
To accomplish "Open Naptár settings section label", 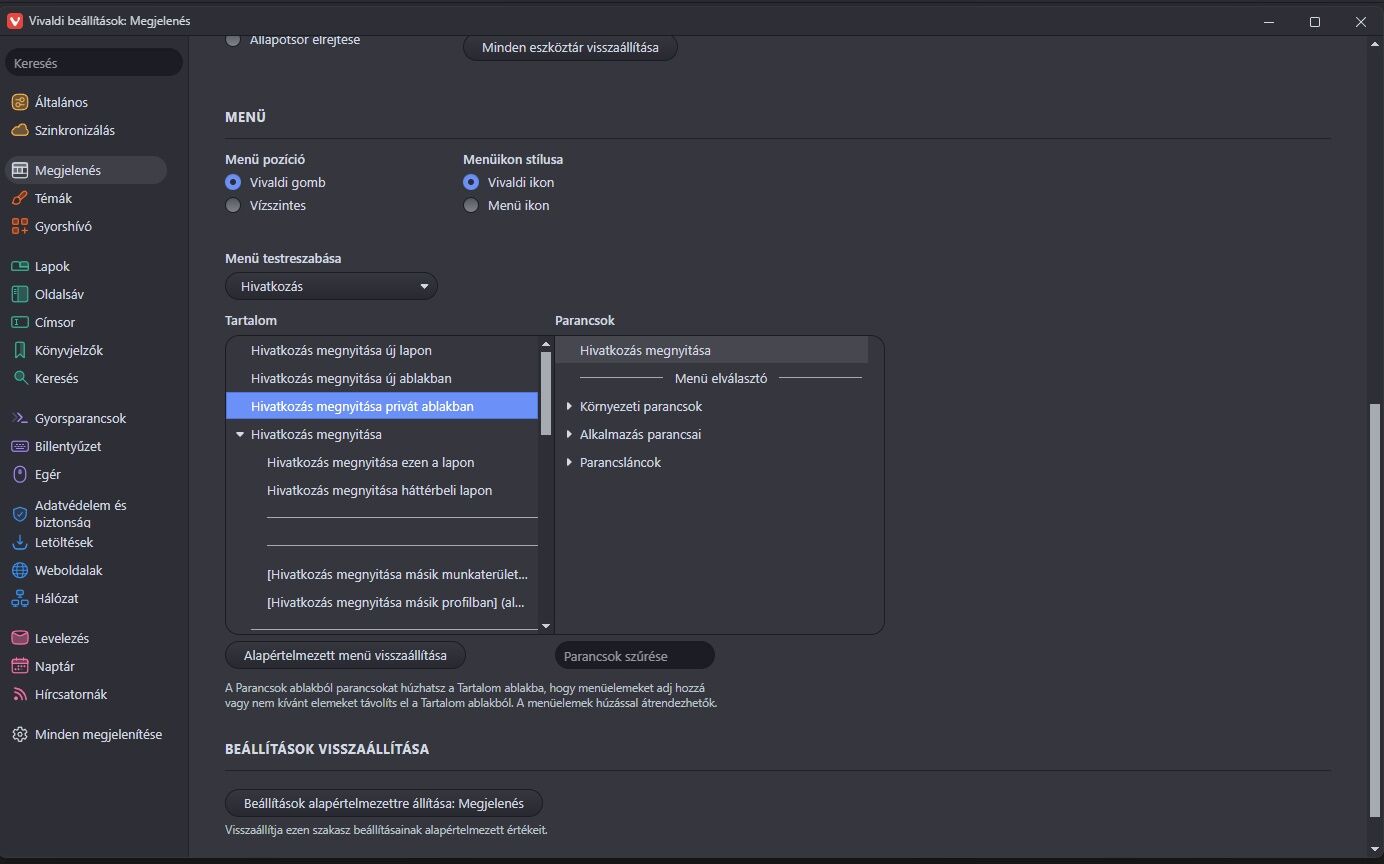I will [x=55, y=666].
